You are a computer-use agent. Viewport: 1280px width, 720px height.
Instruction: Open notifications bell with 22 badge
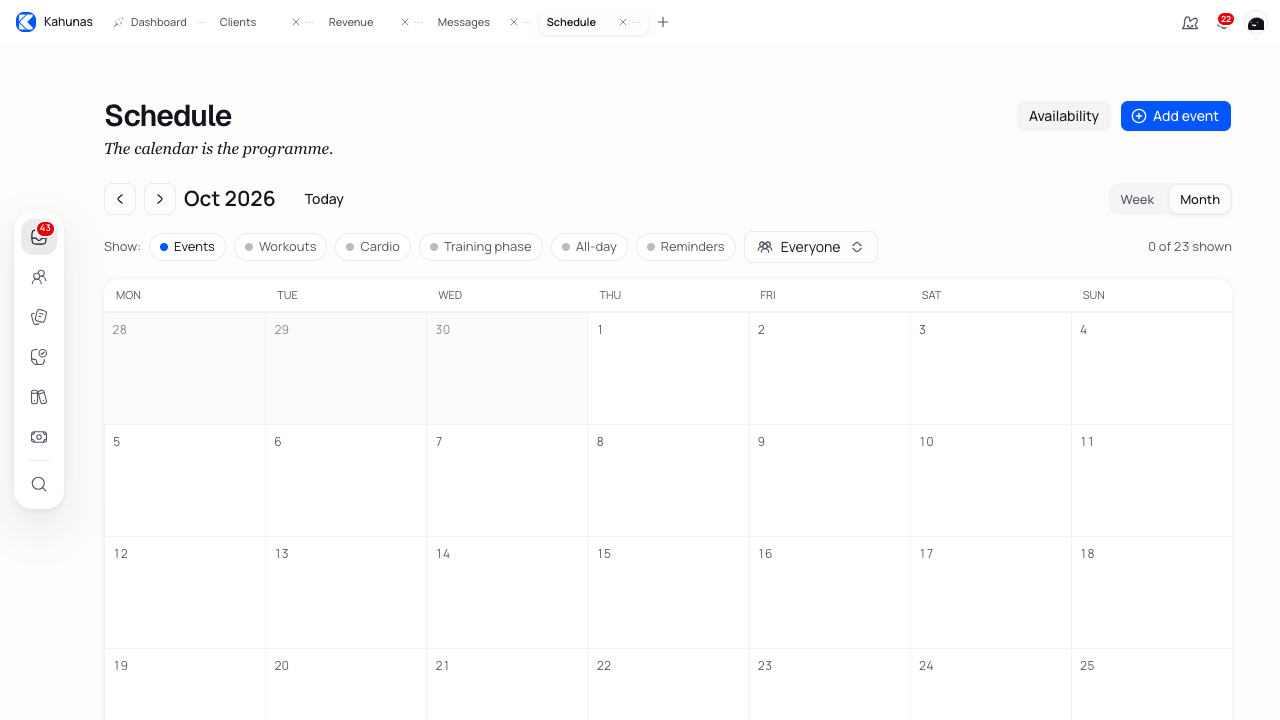coord(1222,22)
